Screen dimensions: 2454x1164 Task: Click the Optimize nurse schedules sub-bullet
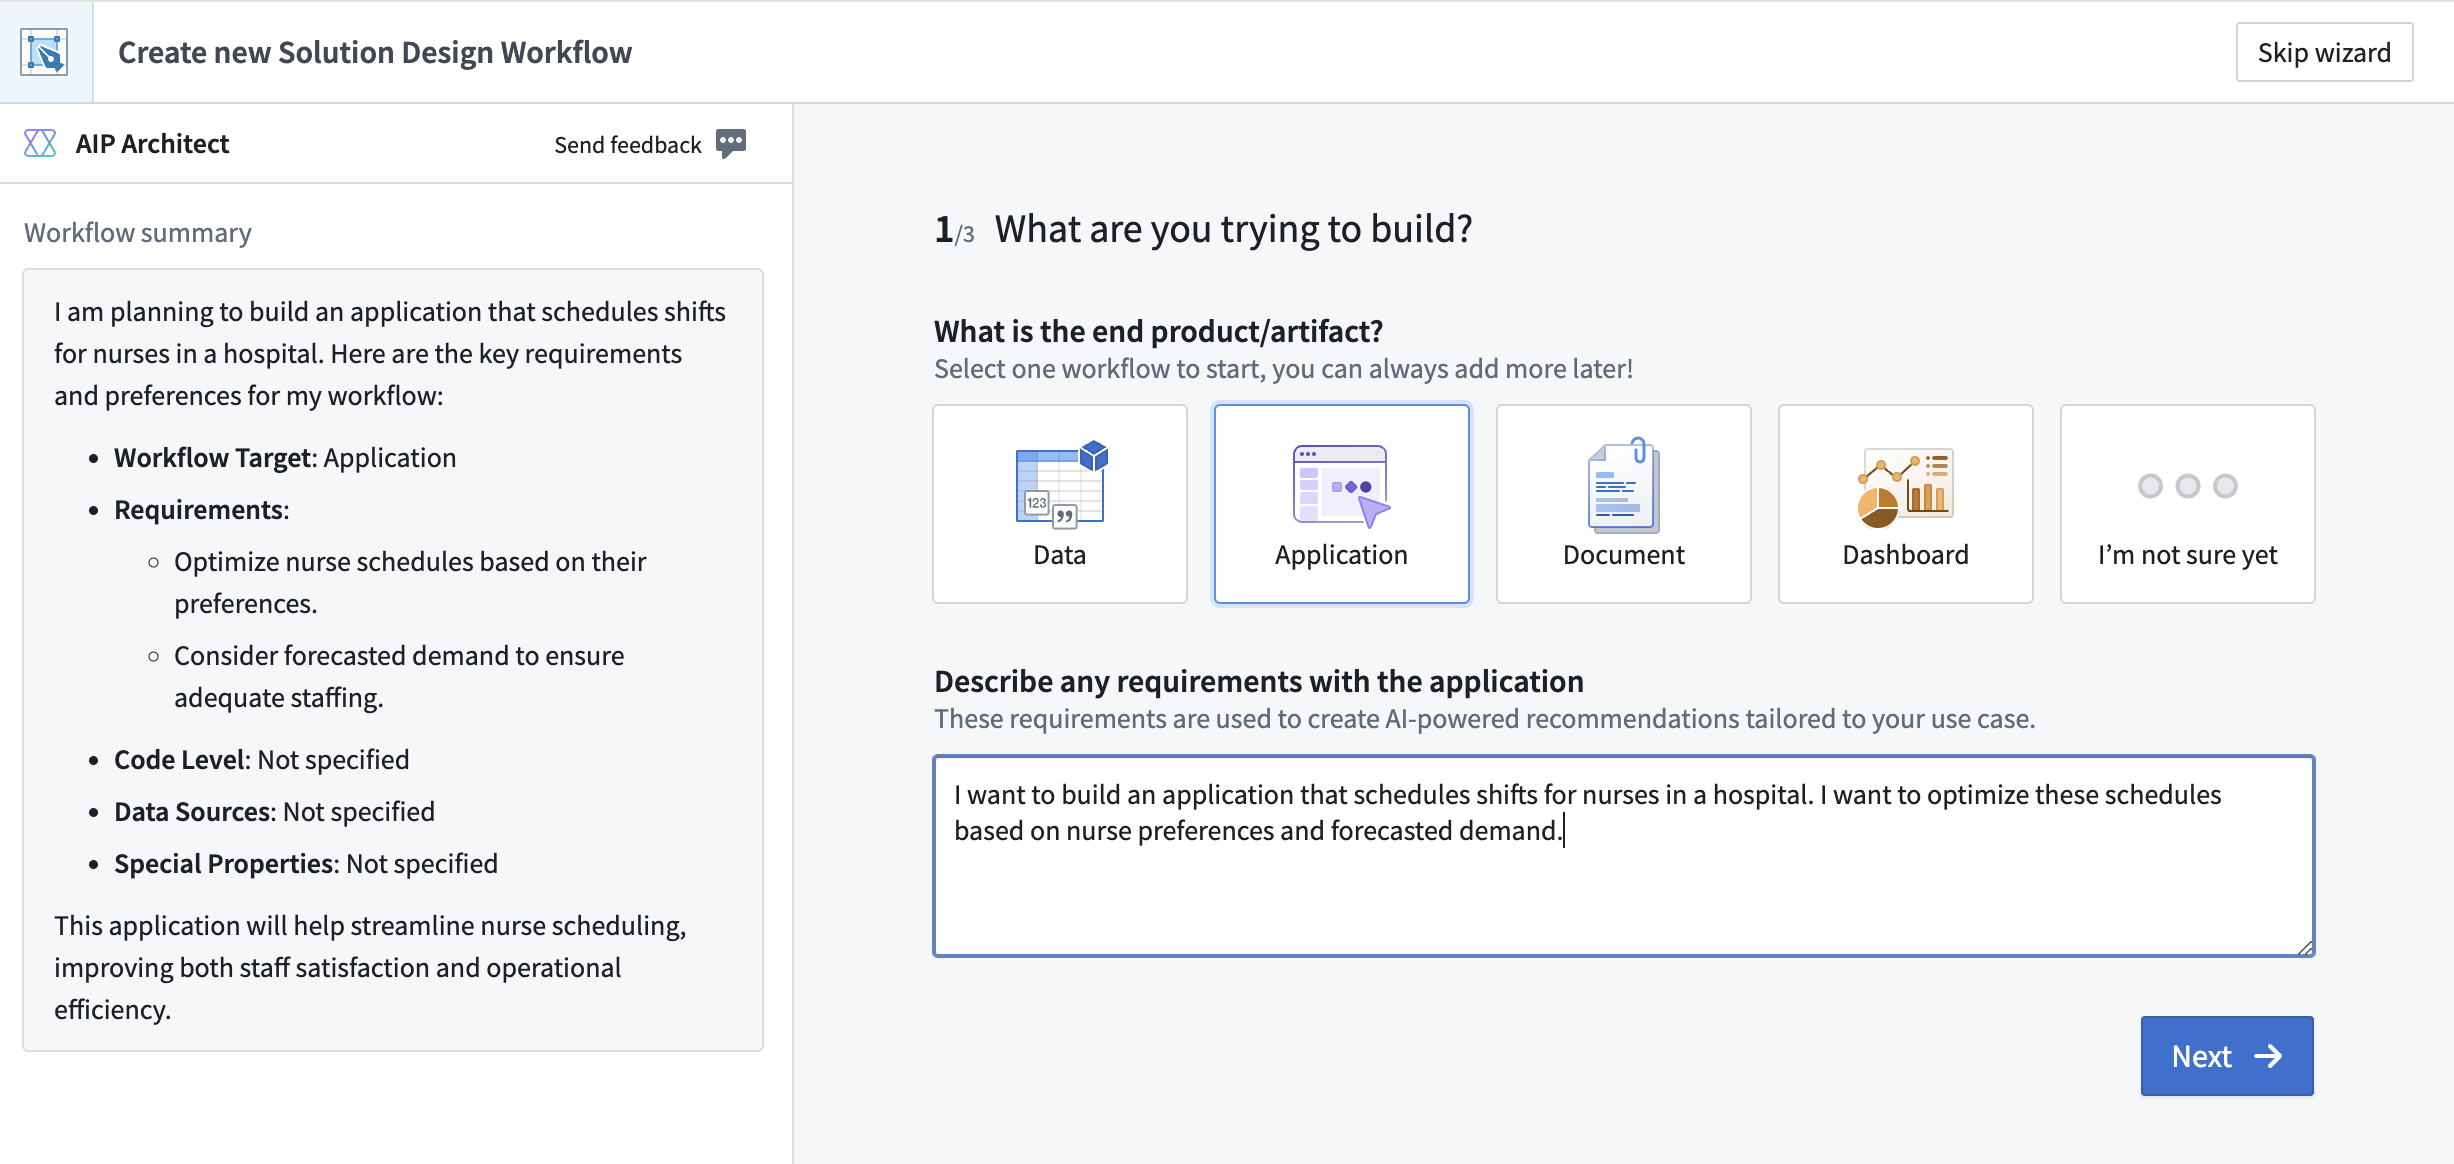pyautogui.click(x=410, y=583)
